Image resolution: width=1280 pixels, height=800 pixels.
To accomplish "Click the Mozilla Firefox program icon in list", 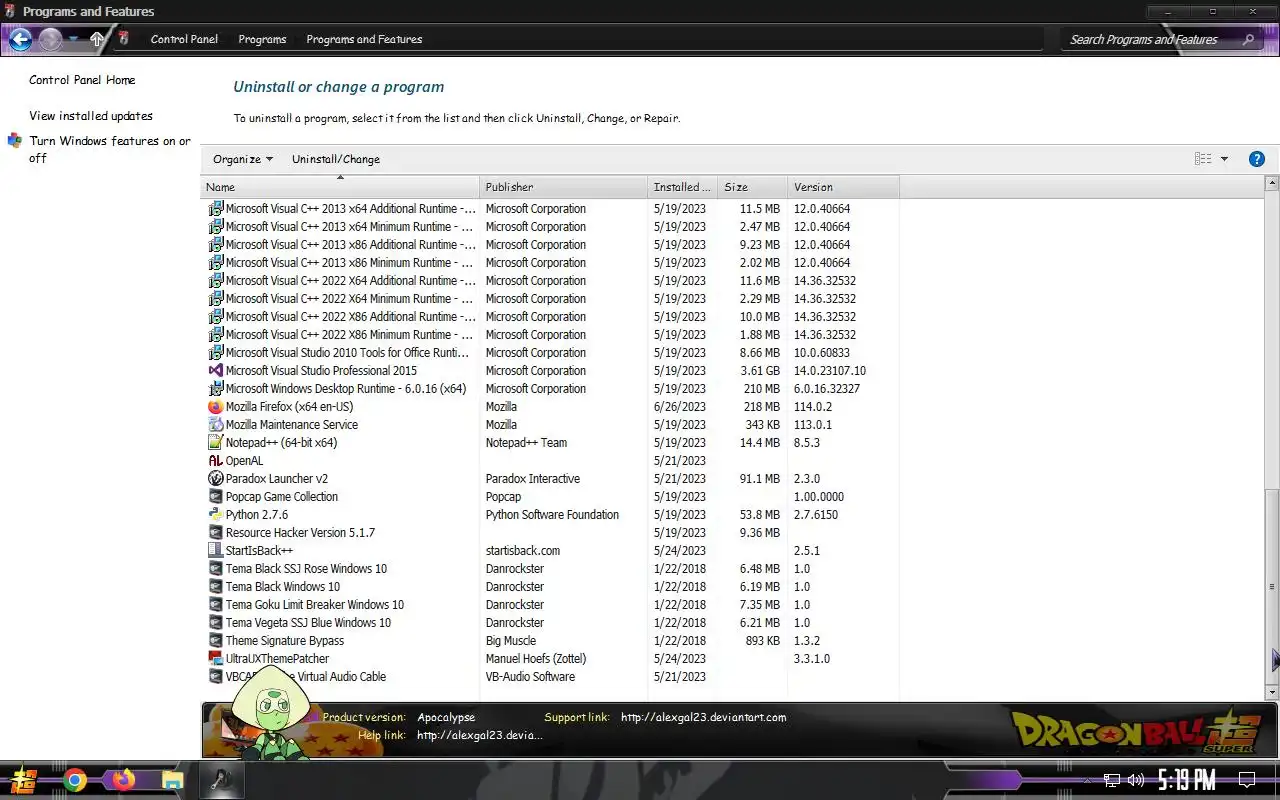I will (x=215, y=407).
